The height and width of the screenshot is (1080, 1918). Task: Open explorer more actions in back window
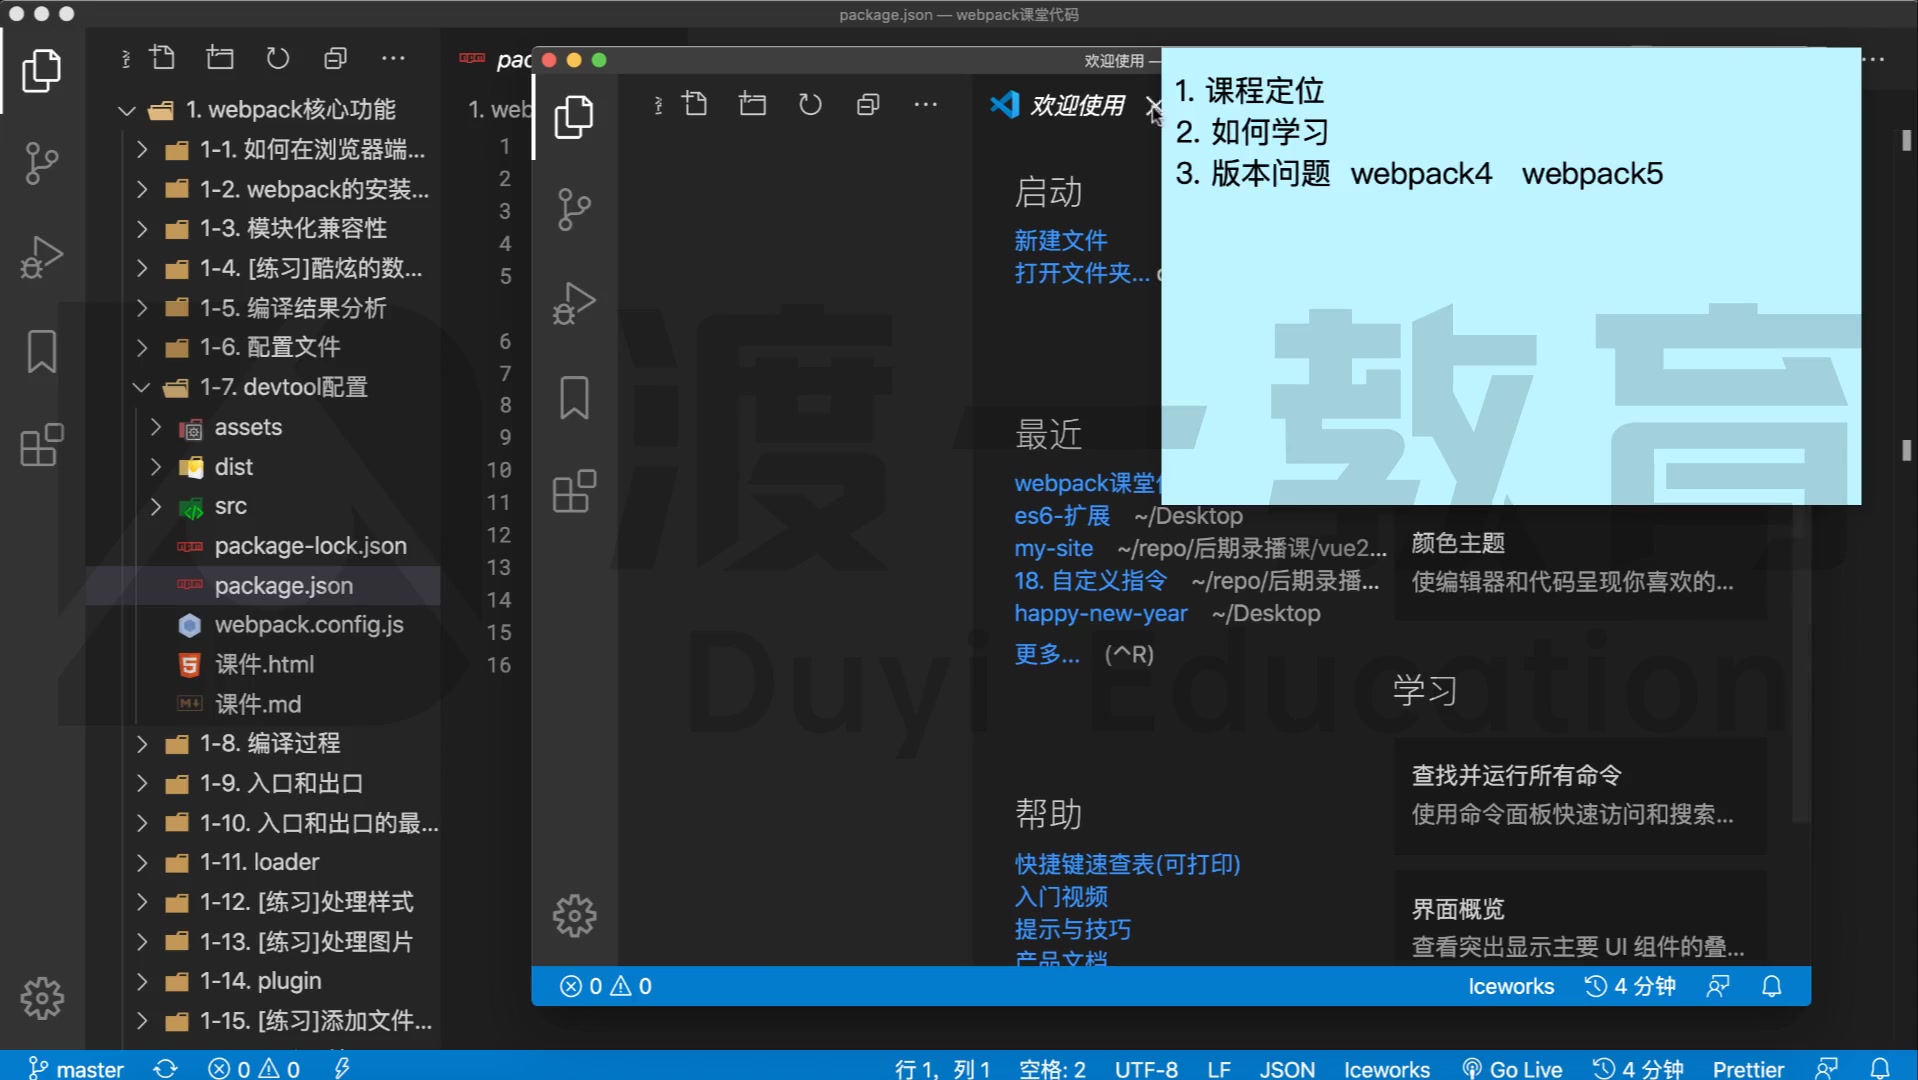[393, 58]
